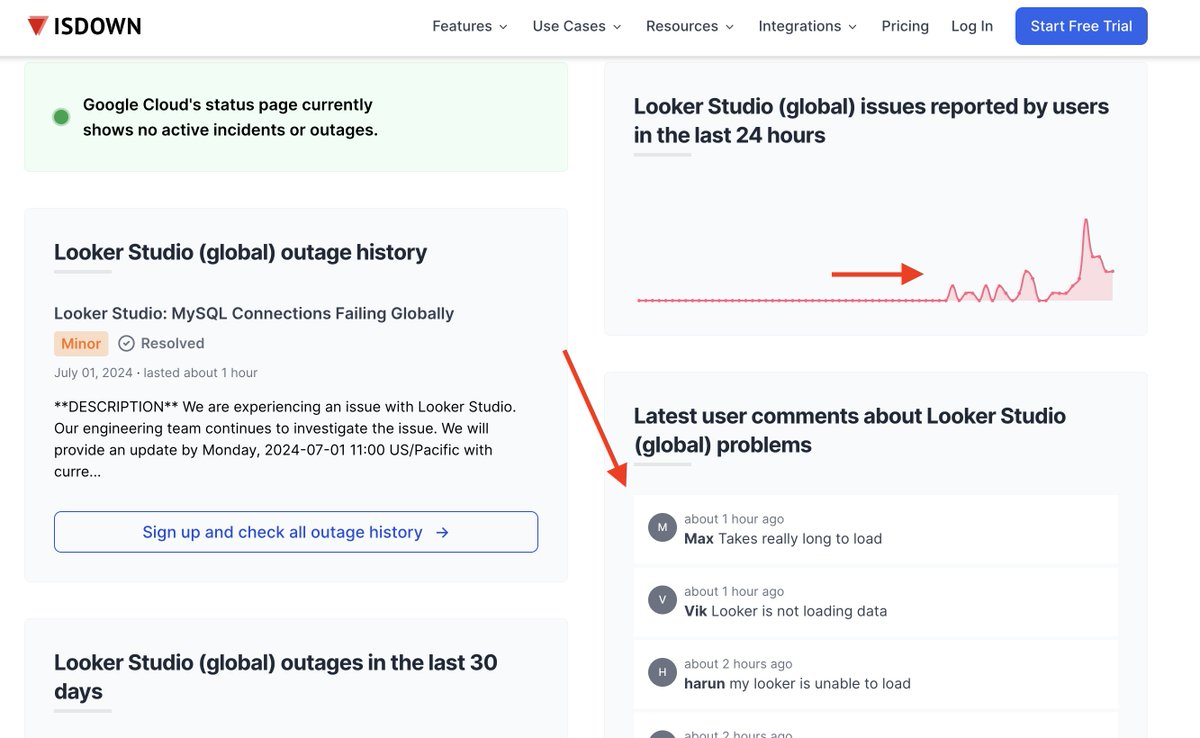The height and width of the screenshot is (738, 1200).
Task: Open the MySQL Connections Failing Globally incident
Action: [254, 313]
